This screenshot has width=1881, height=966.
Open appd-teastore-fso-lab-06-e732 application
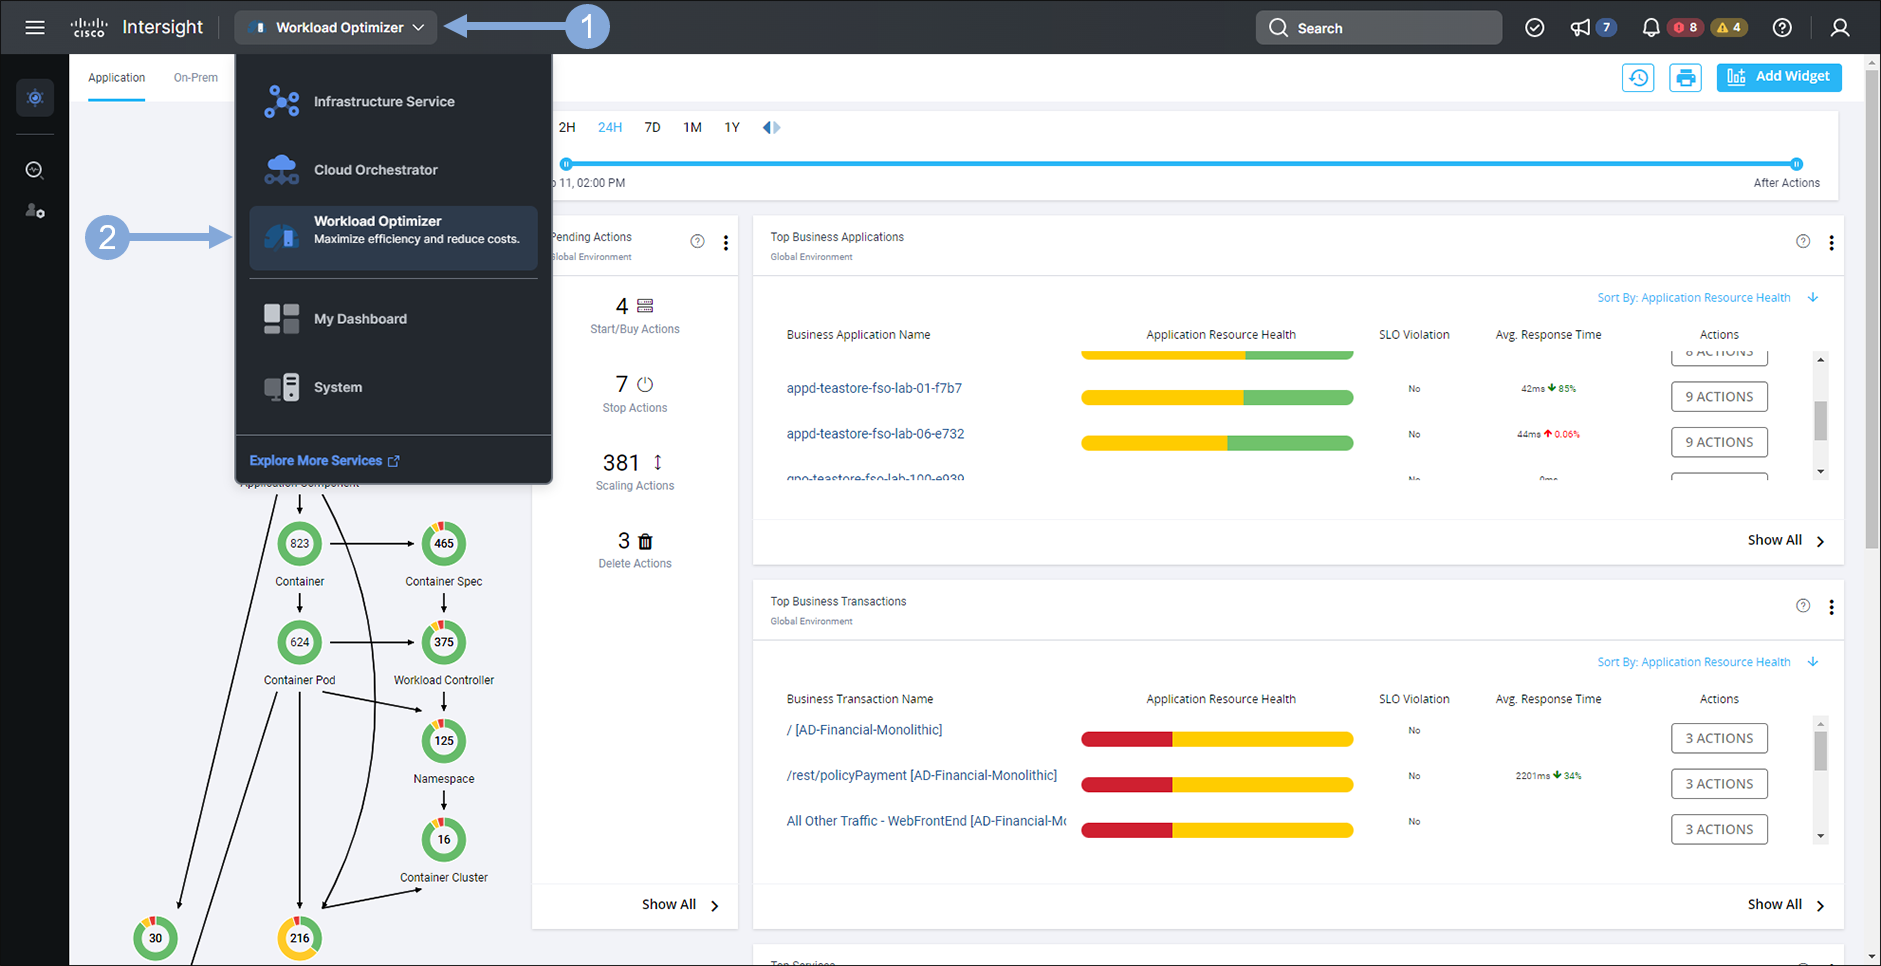coord(875,434)
